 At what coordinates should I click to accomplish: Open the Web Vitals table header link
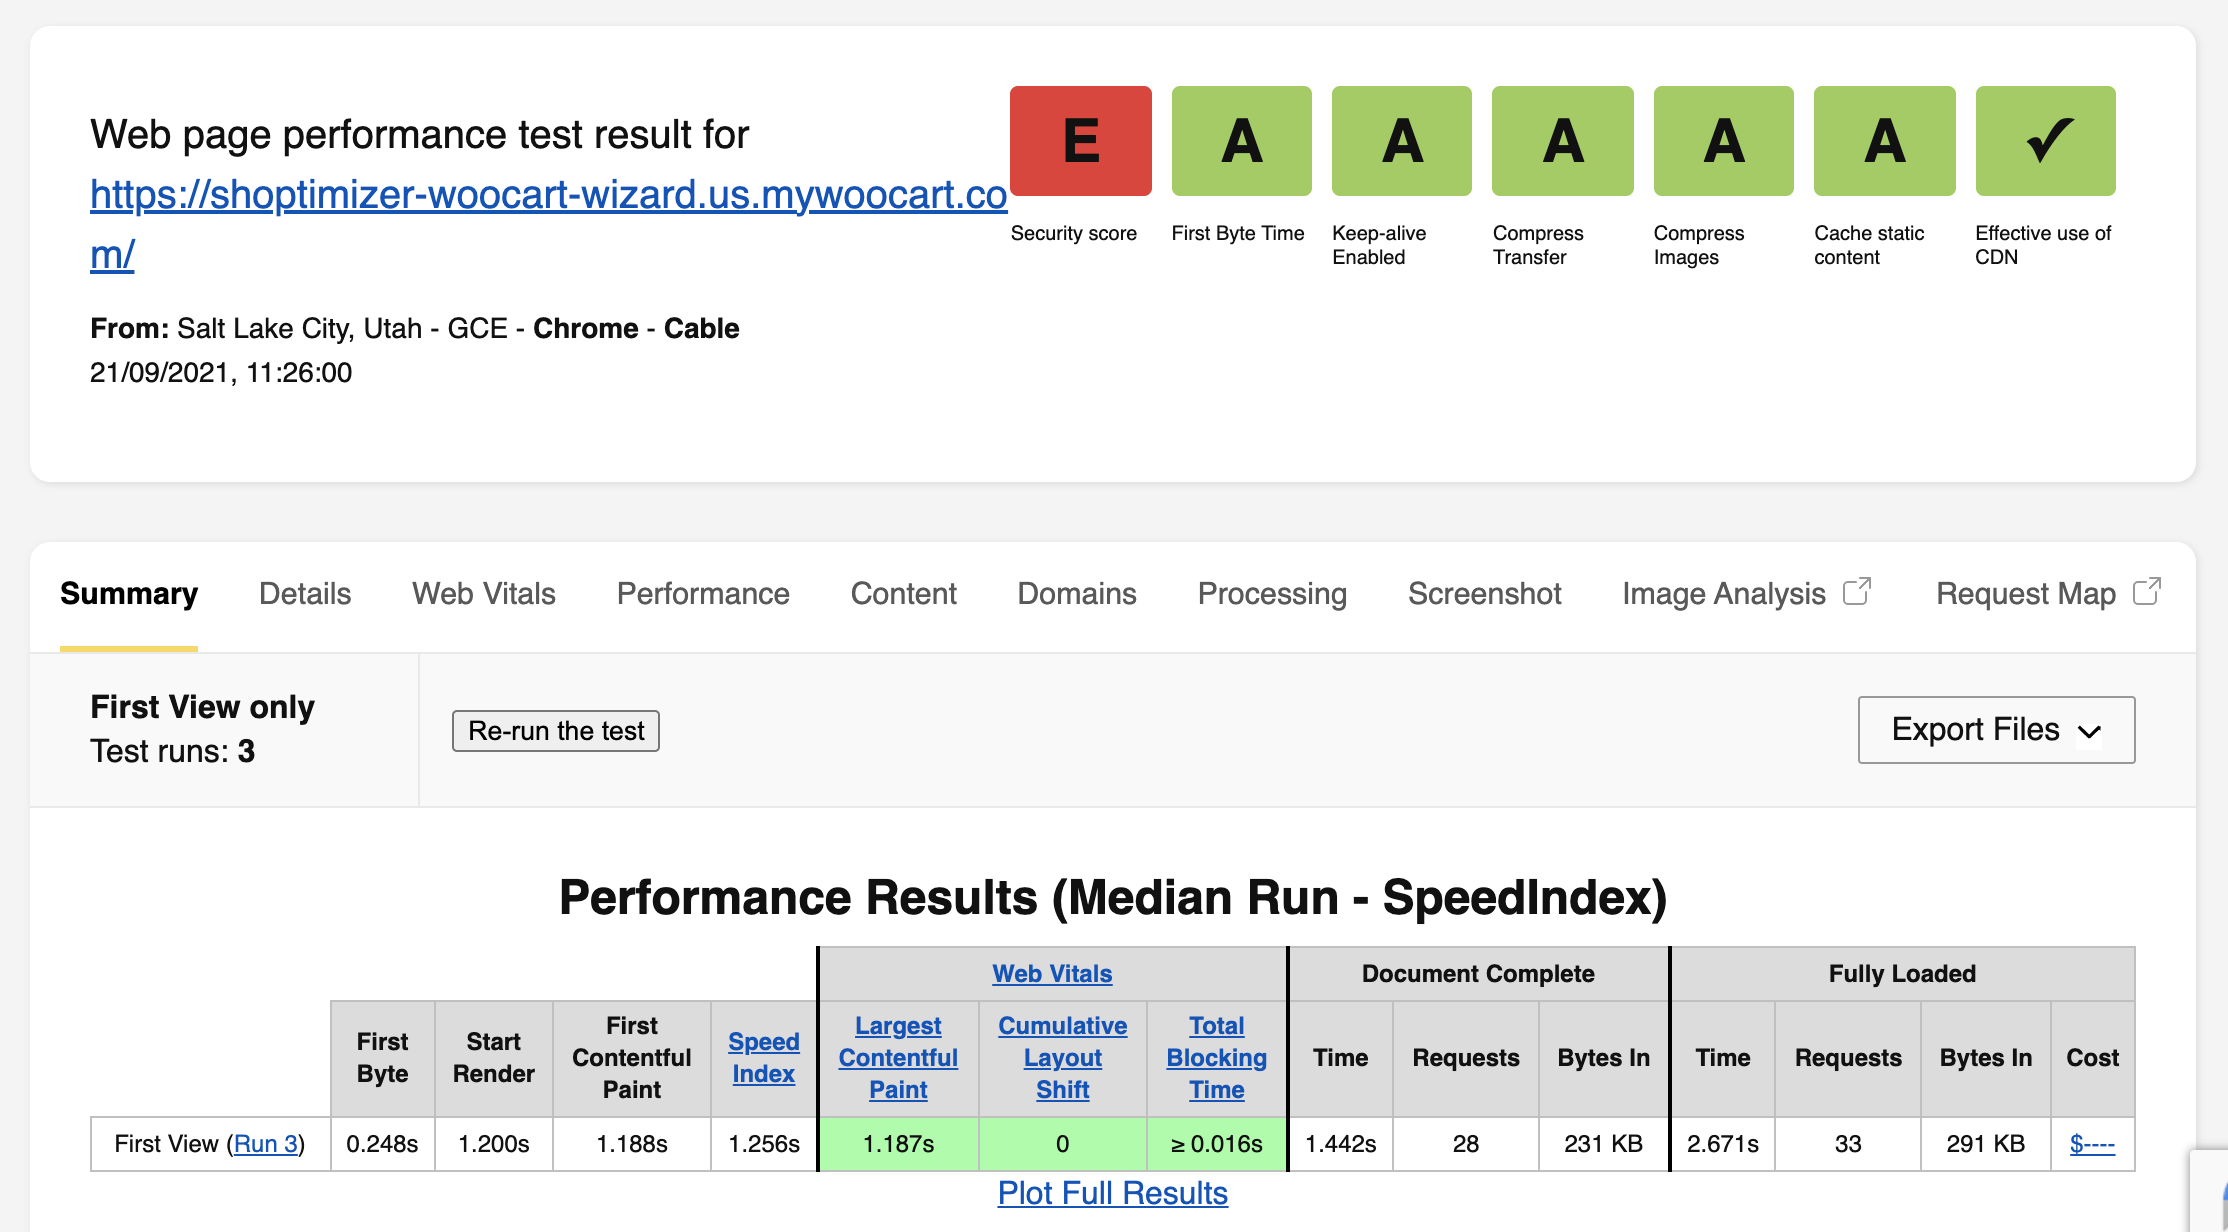1052,974
